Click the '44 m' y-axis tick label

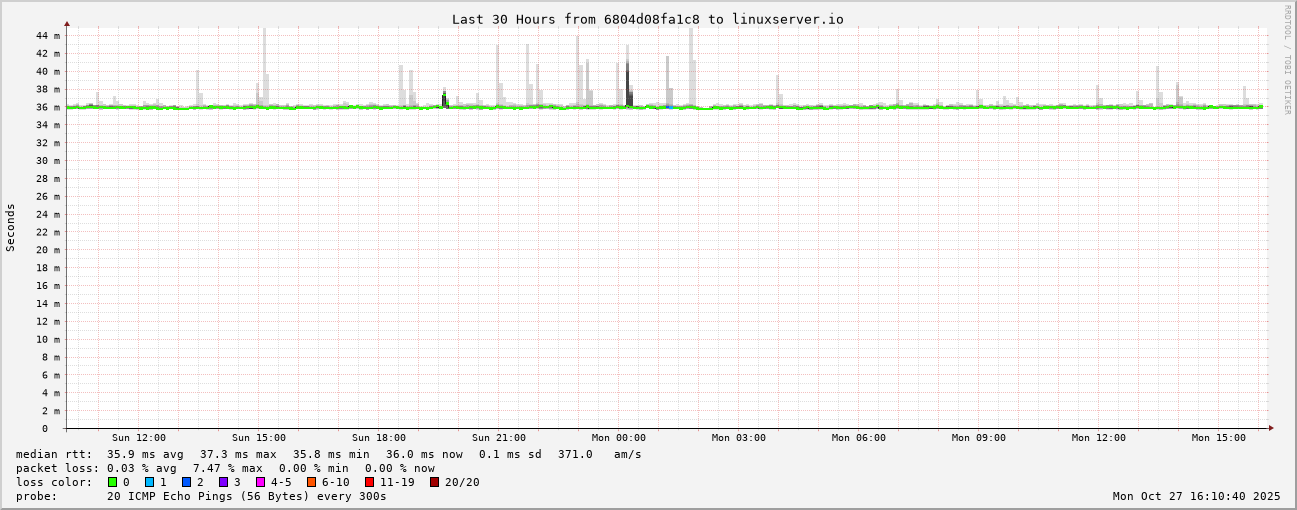[x=48, y=36]
